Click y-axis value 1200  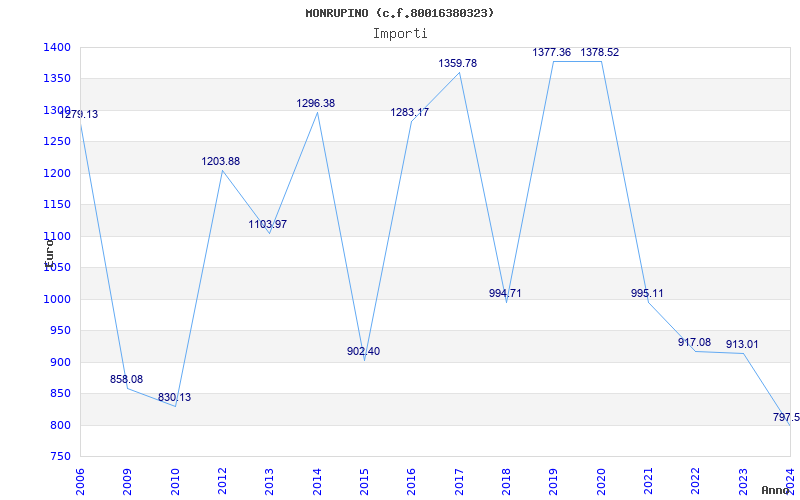click(57, 173)
